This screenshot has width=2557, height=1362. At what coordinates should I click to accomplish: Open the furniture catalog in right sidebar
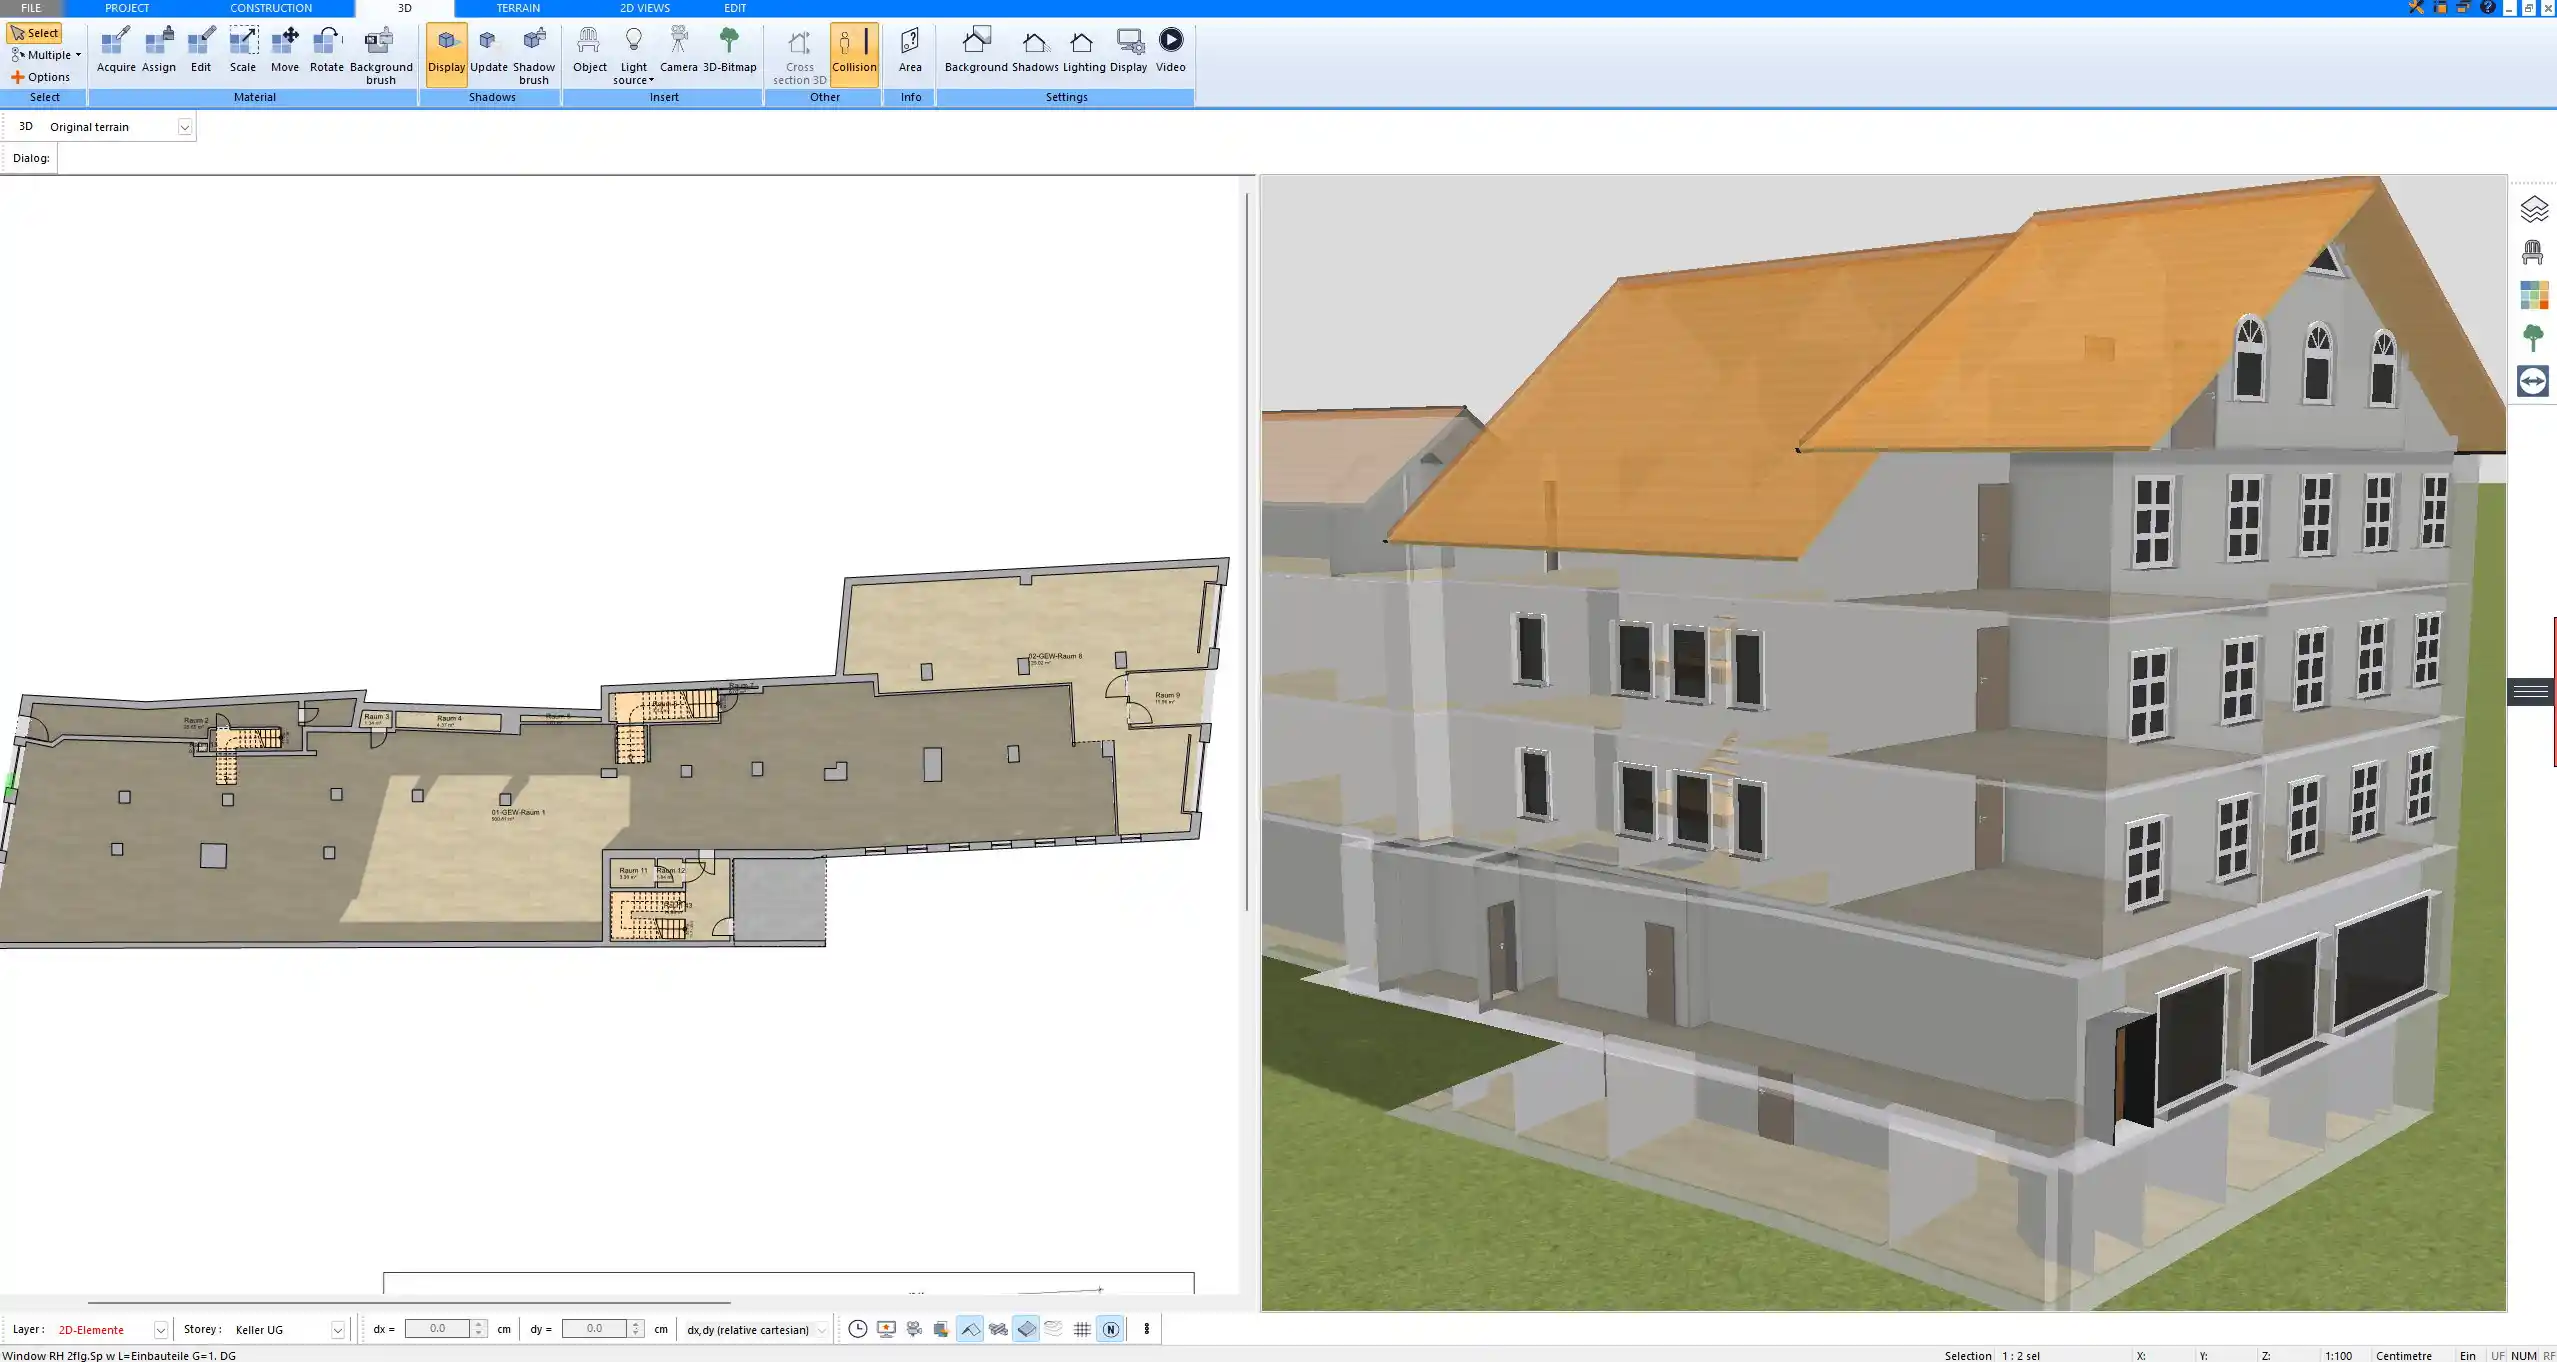pos(2533,250)
